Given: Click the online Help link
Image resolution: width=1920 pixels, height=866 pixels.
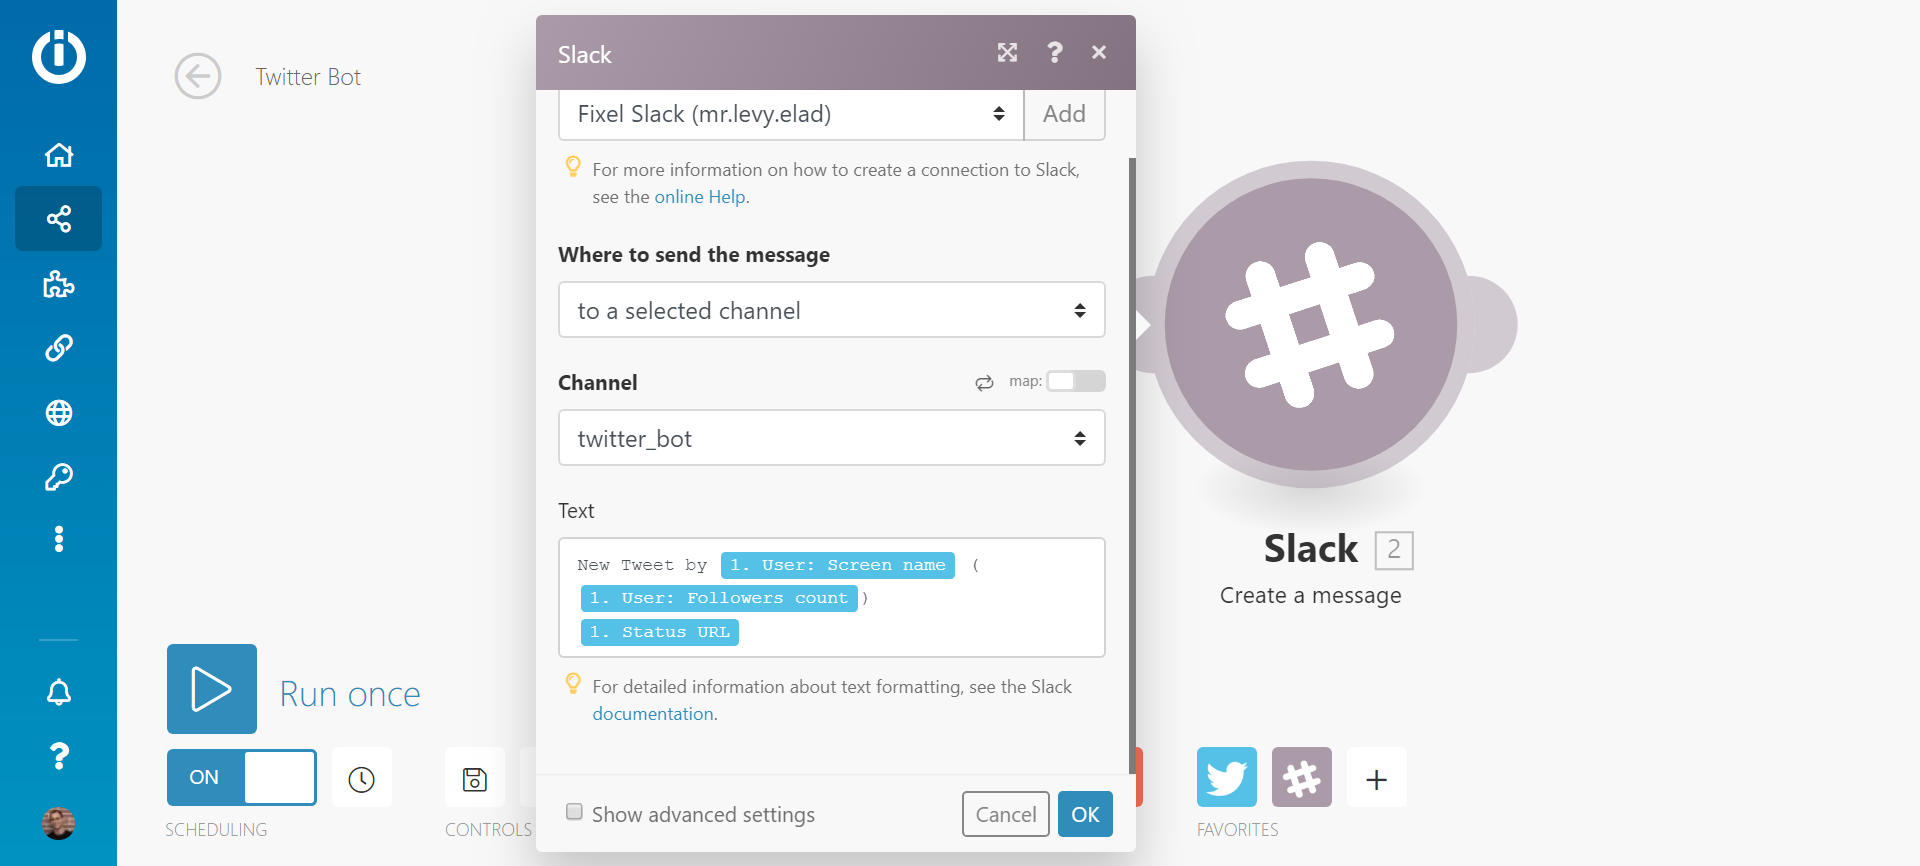Looking at the screenshot, I should pos(699,197).
